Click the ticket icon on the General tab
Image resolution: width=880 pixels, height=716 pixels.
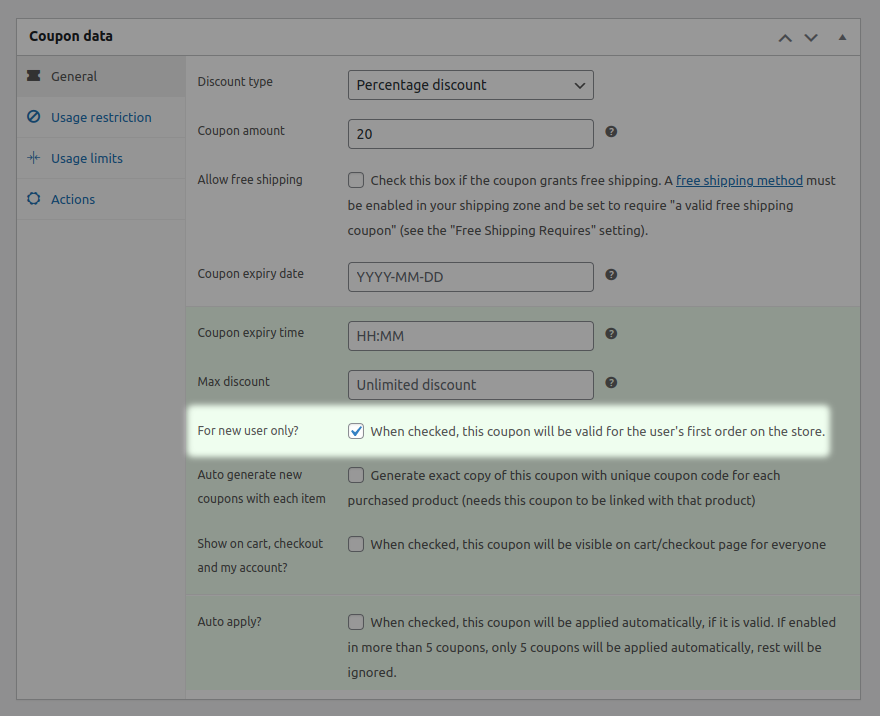pos(33,75)
